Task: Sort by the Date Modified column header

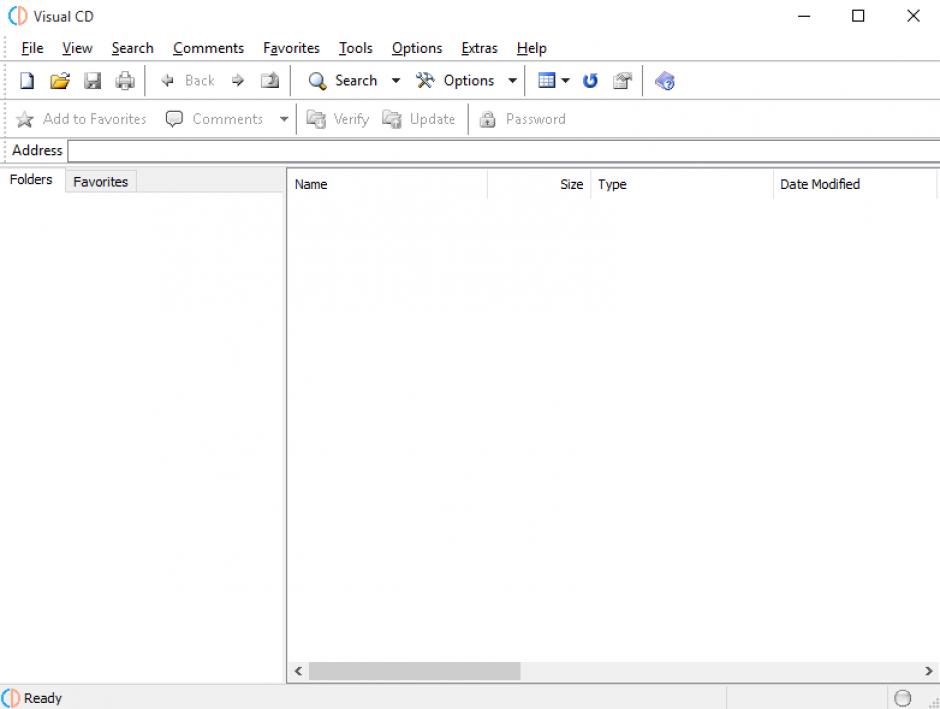Action: pos(855,184)
